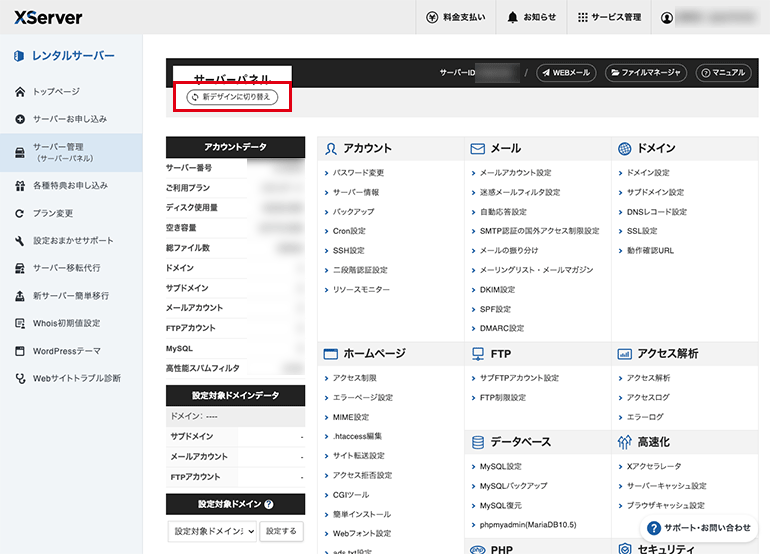
Task: Open the SSL設定 link
Action: click(642, 231)
